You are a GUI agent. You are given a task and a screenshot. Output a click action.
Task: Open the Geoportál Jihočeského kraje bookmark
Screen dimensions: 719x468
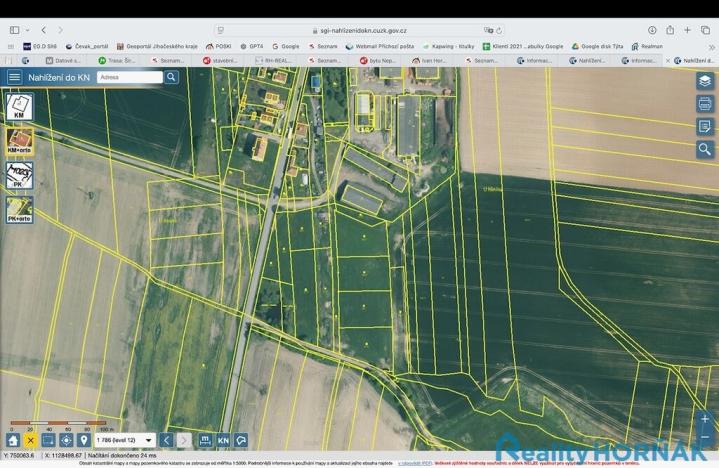point(158,46)
